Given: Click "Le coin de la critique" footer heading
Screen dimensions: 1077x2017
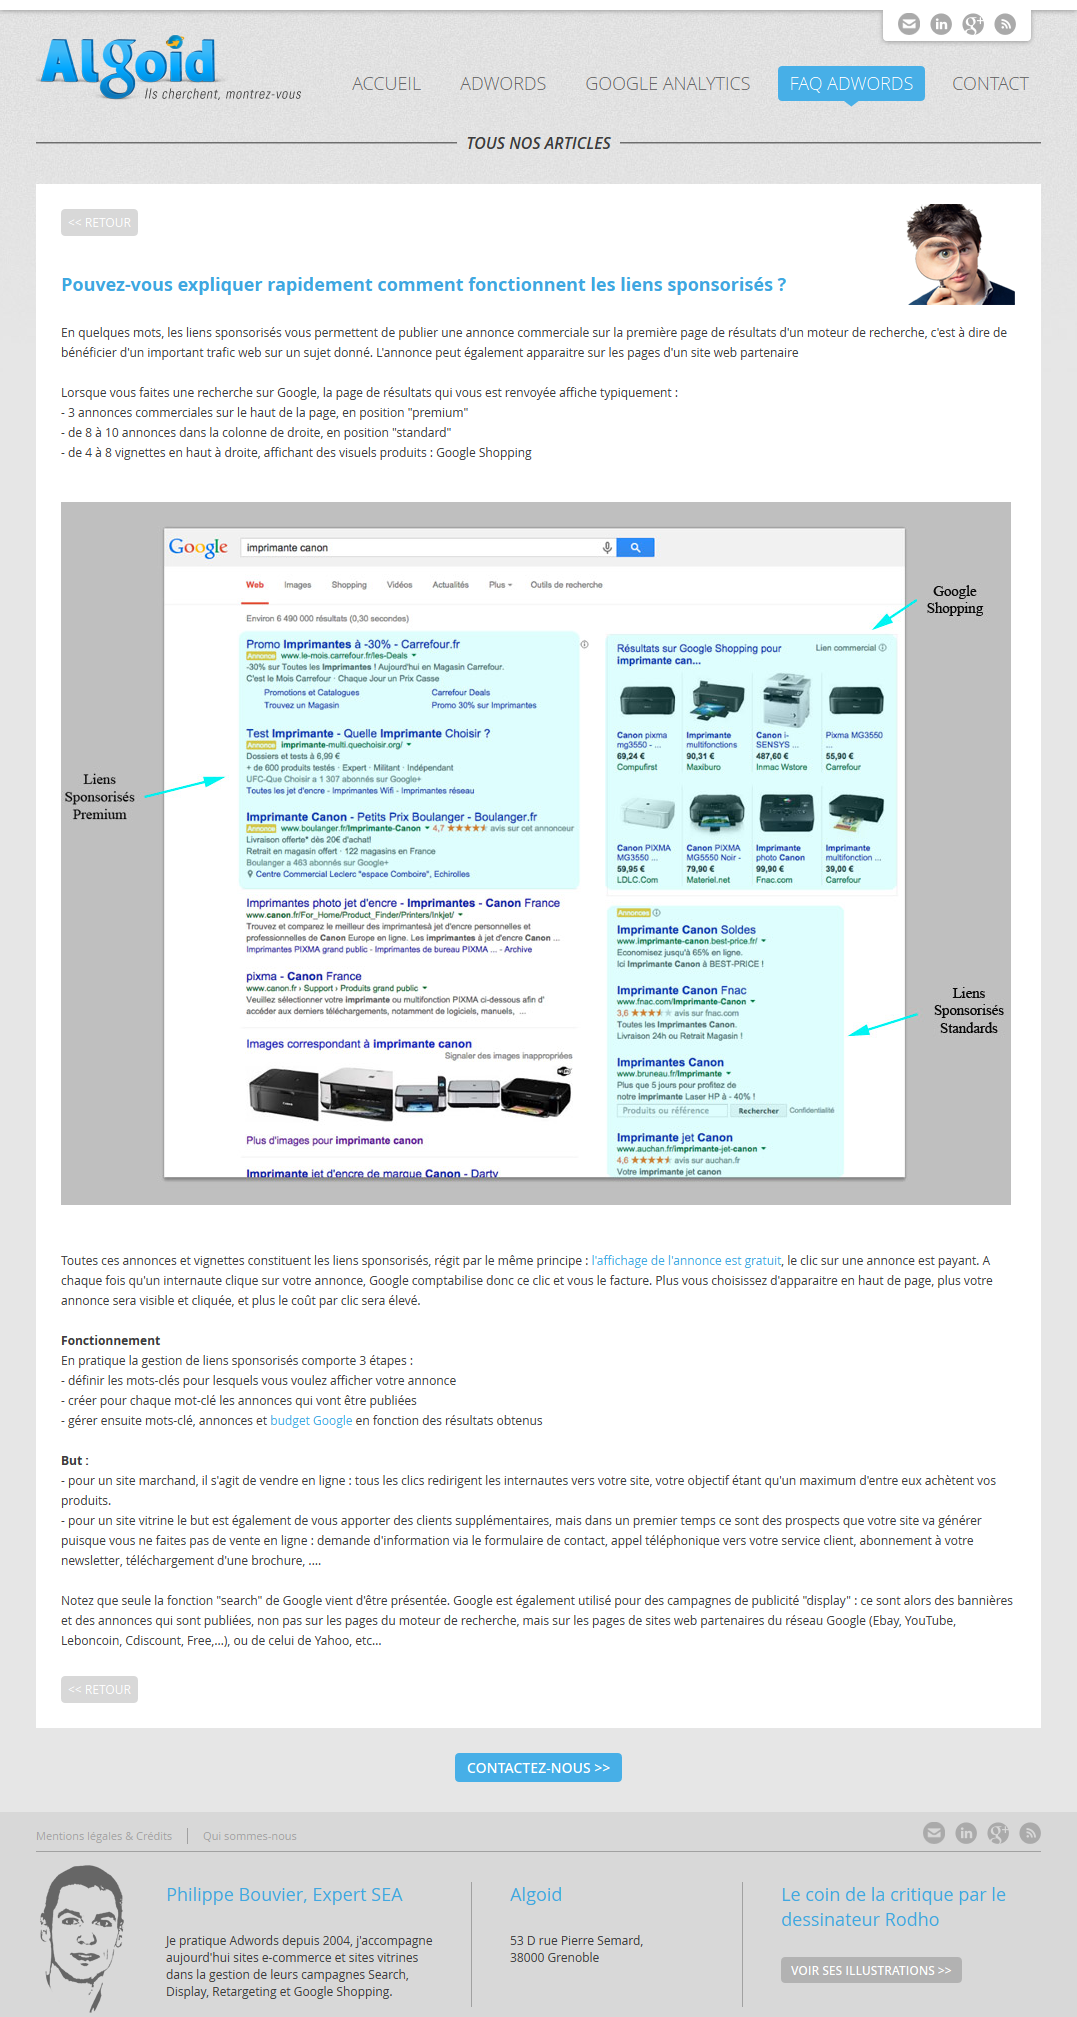Looking at the screenshot, I should (x=894, y=1907).
